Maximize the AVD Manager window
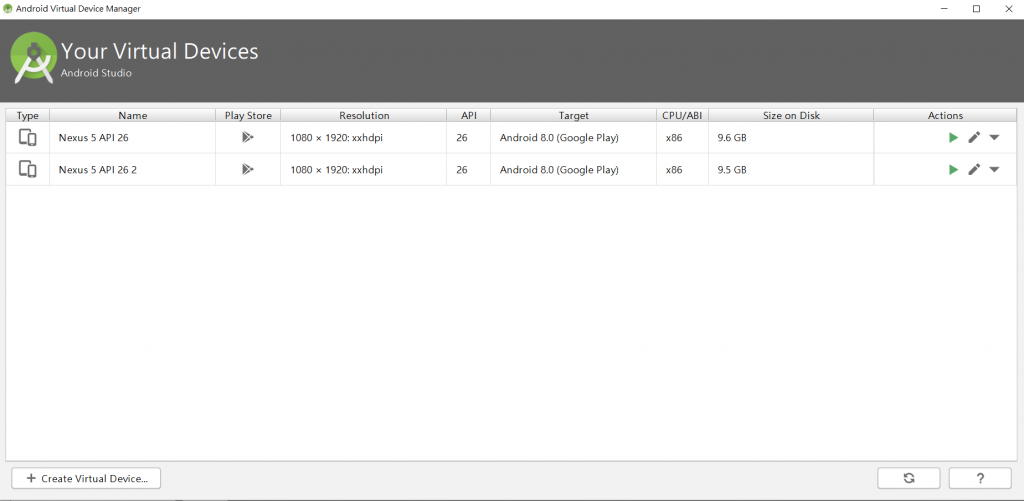The image size is (1024, 501). 976,8
